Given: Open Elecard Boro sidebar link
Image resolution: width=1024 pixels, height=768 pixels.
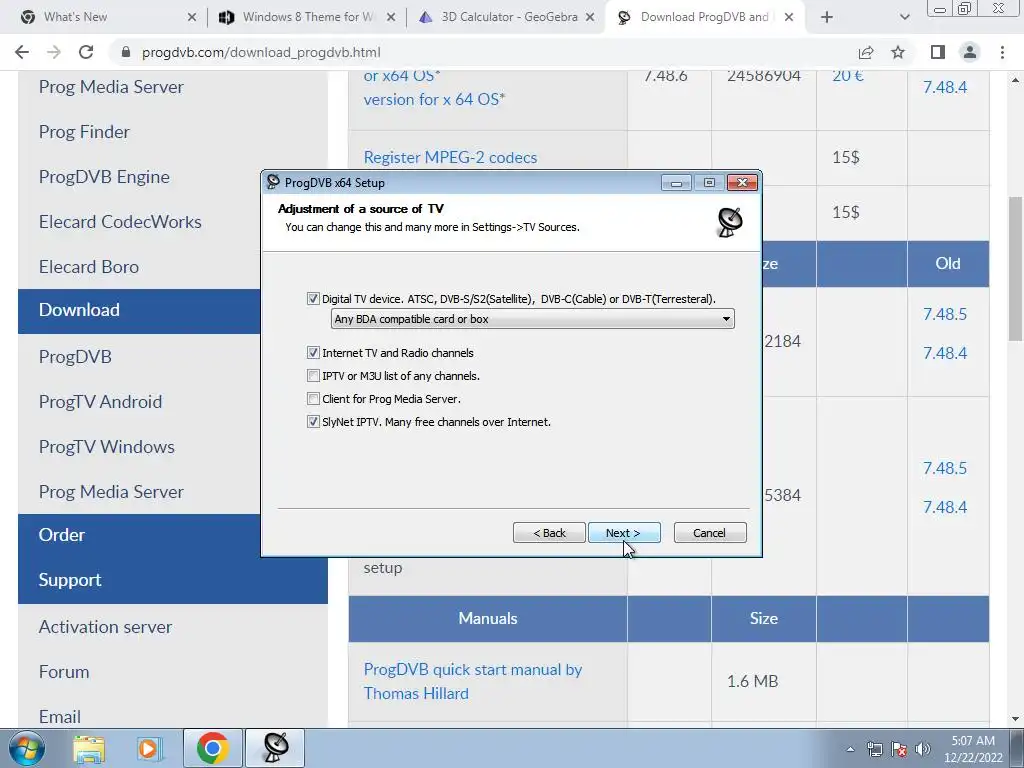Looking at the screenshot, I should click(x=89, y=267).
